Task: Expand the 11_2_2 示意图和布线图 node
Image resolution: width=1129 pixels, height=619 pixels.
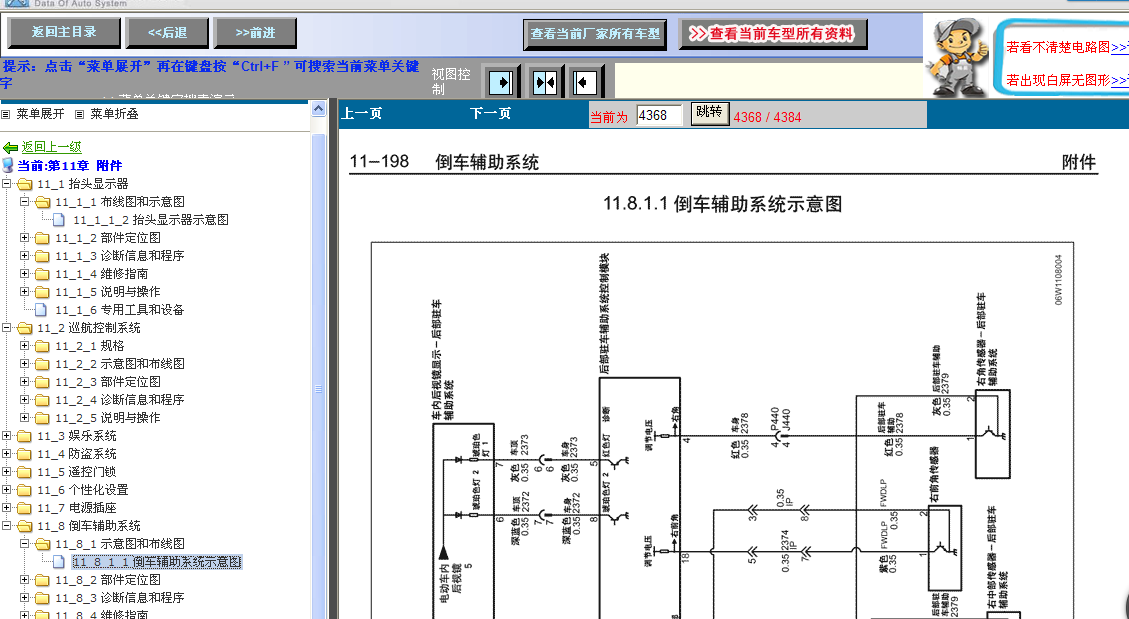Action: 24,363
